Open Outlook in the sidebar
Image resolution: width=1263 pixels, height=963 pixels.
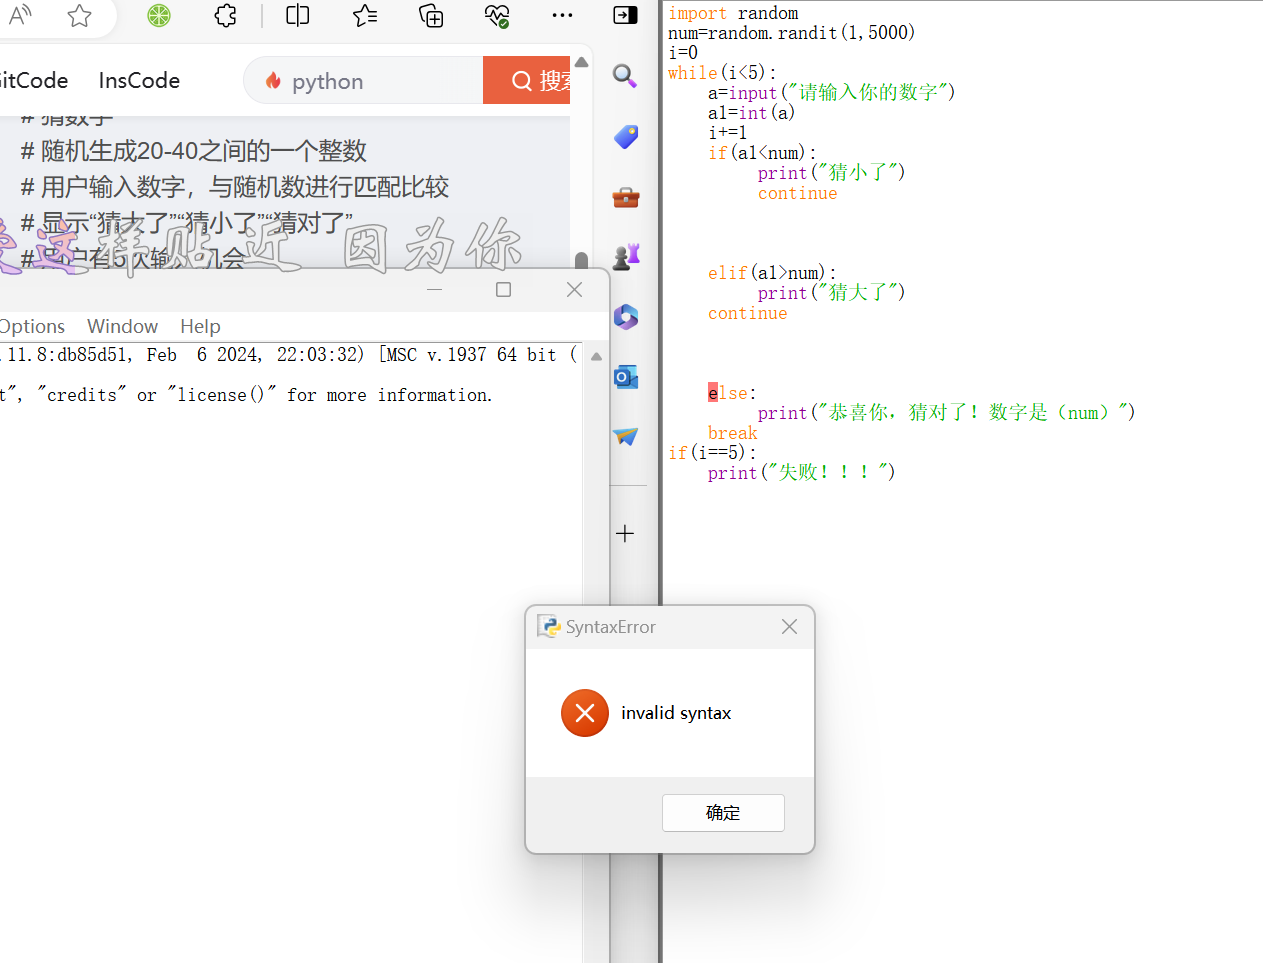(x=625, y=377)
